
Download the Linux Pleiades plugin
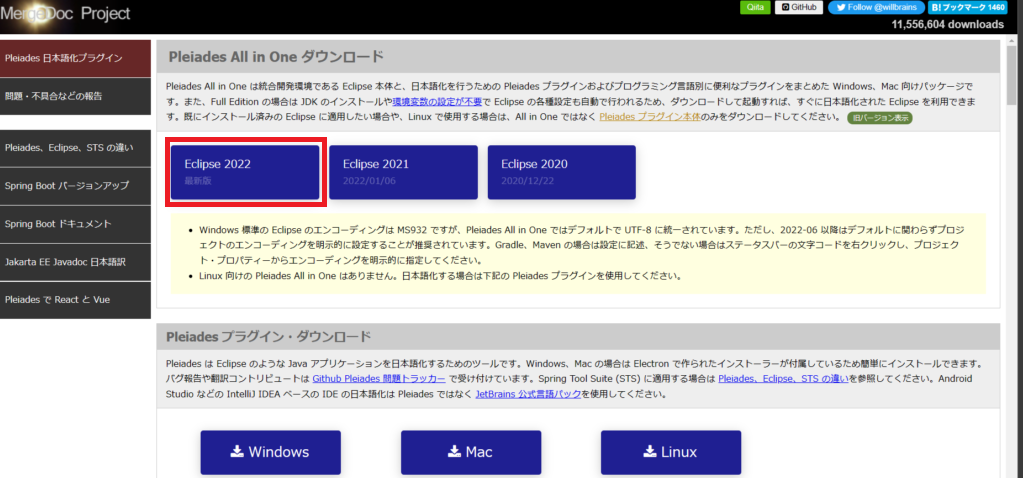[x=670, y=452]
